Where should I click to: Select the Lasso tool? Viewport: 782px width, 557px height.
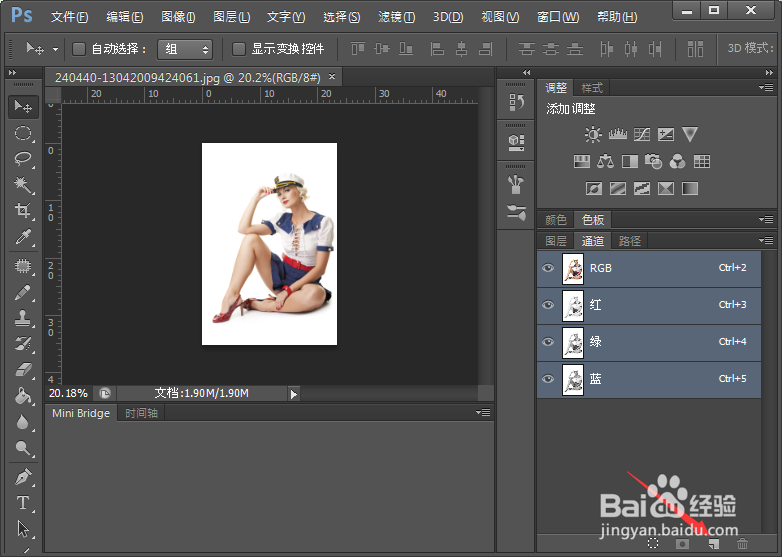[23, 159]
